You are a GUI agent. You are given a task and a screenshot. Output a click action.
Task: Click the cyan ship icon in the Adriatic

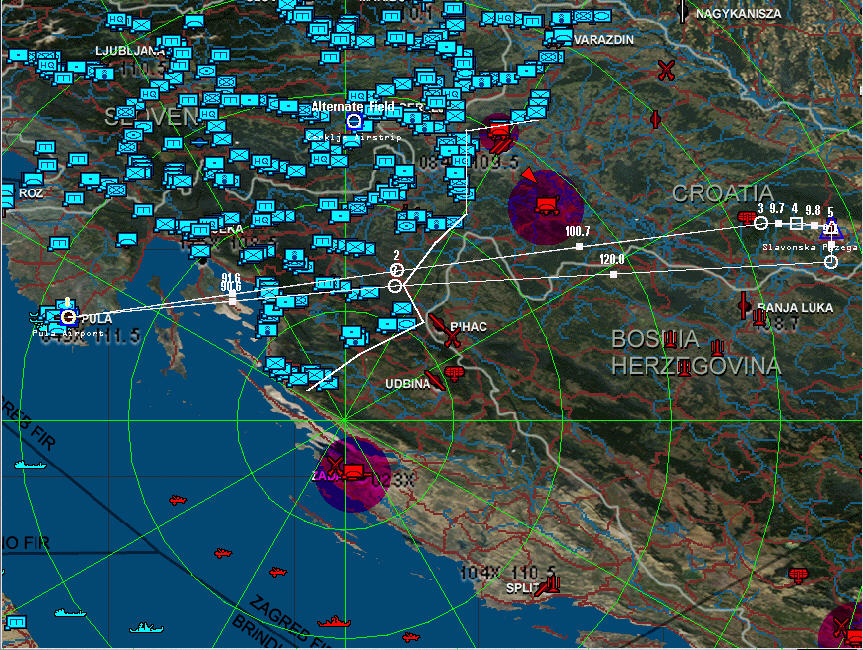(29, 465)
